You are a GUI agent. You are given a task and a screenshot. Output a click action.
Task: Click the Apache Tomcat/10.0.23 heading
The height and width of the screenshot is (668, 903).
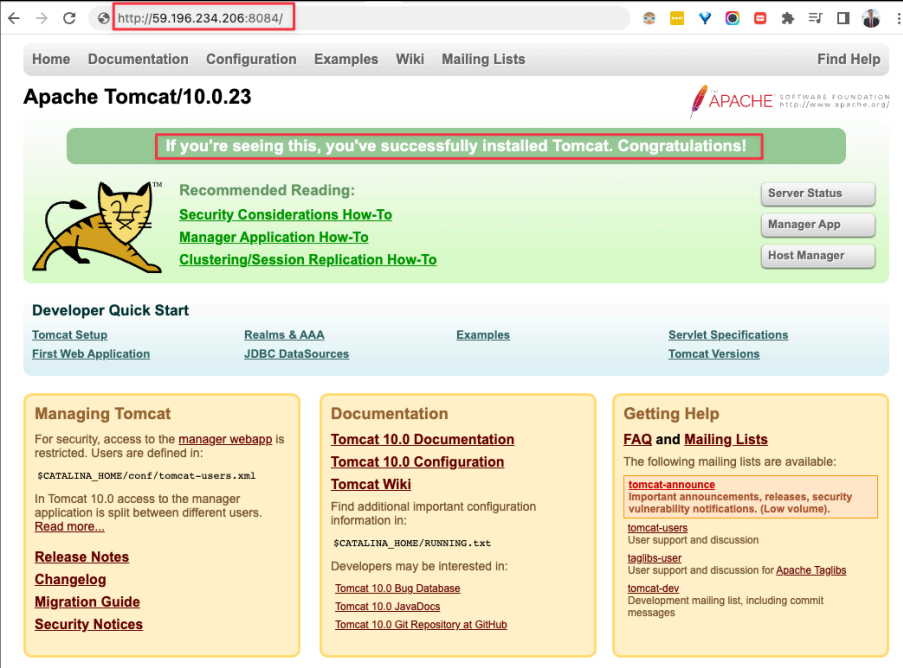pos(137,97)
